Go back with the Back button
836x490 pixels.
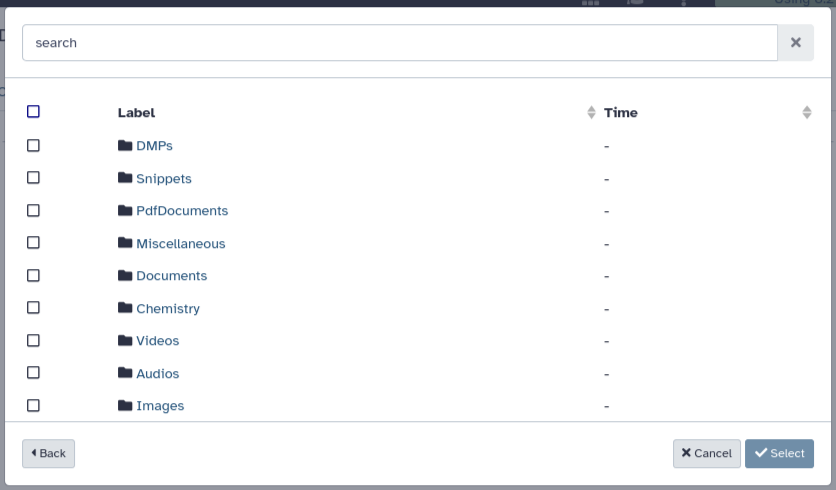(49, 453)
